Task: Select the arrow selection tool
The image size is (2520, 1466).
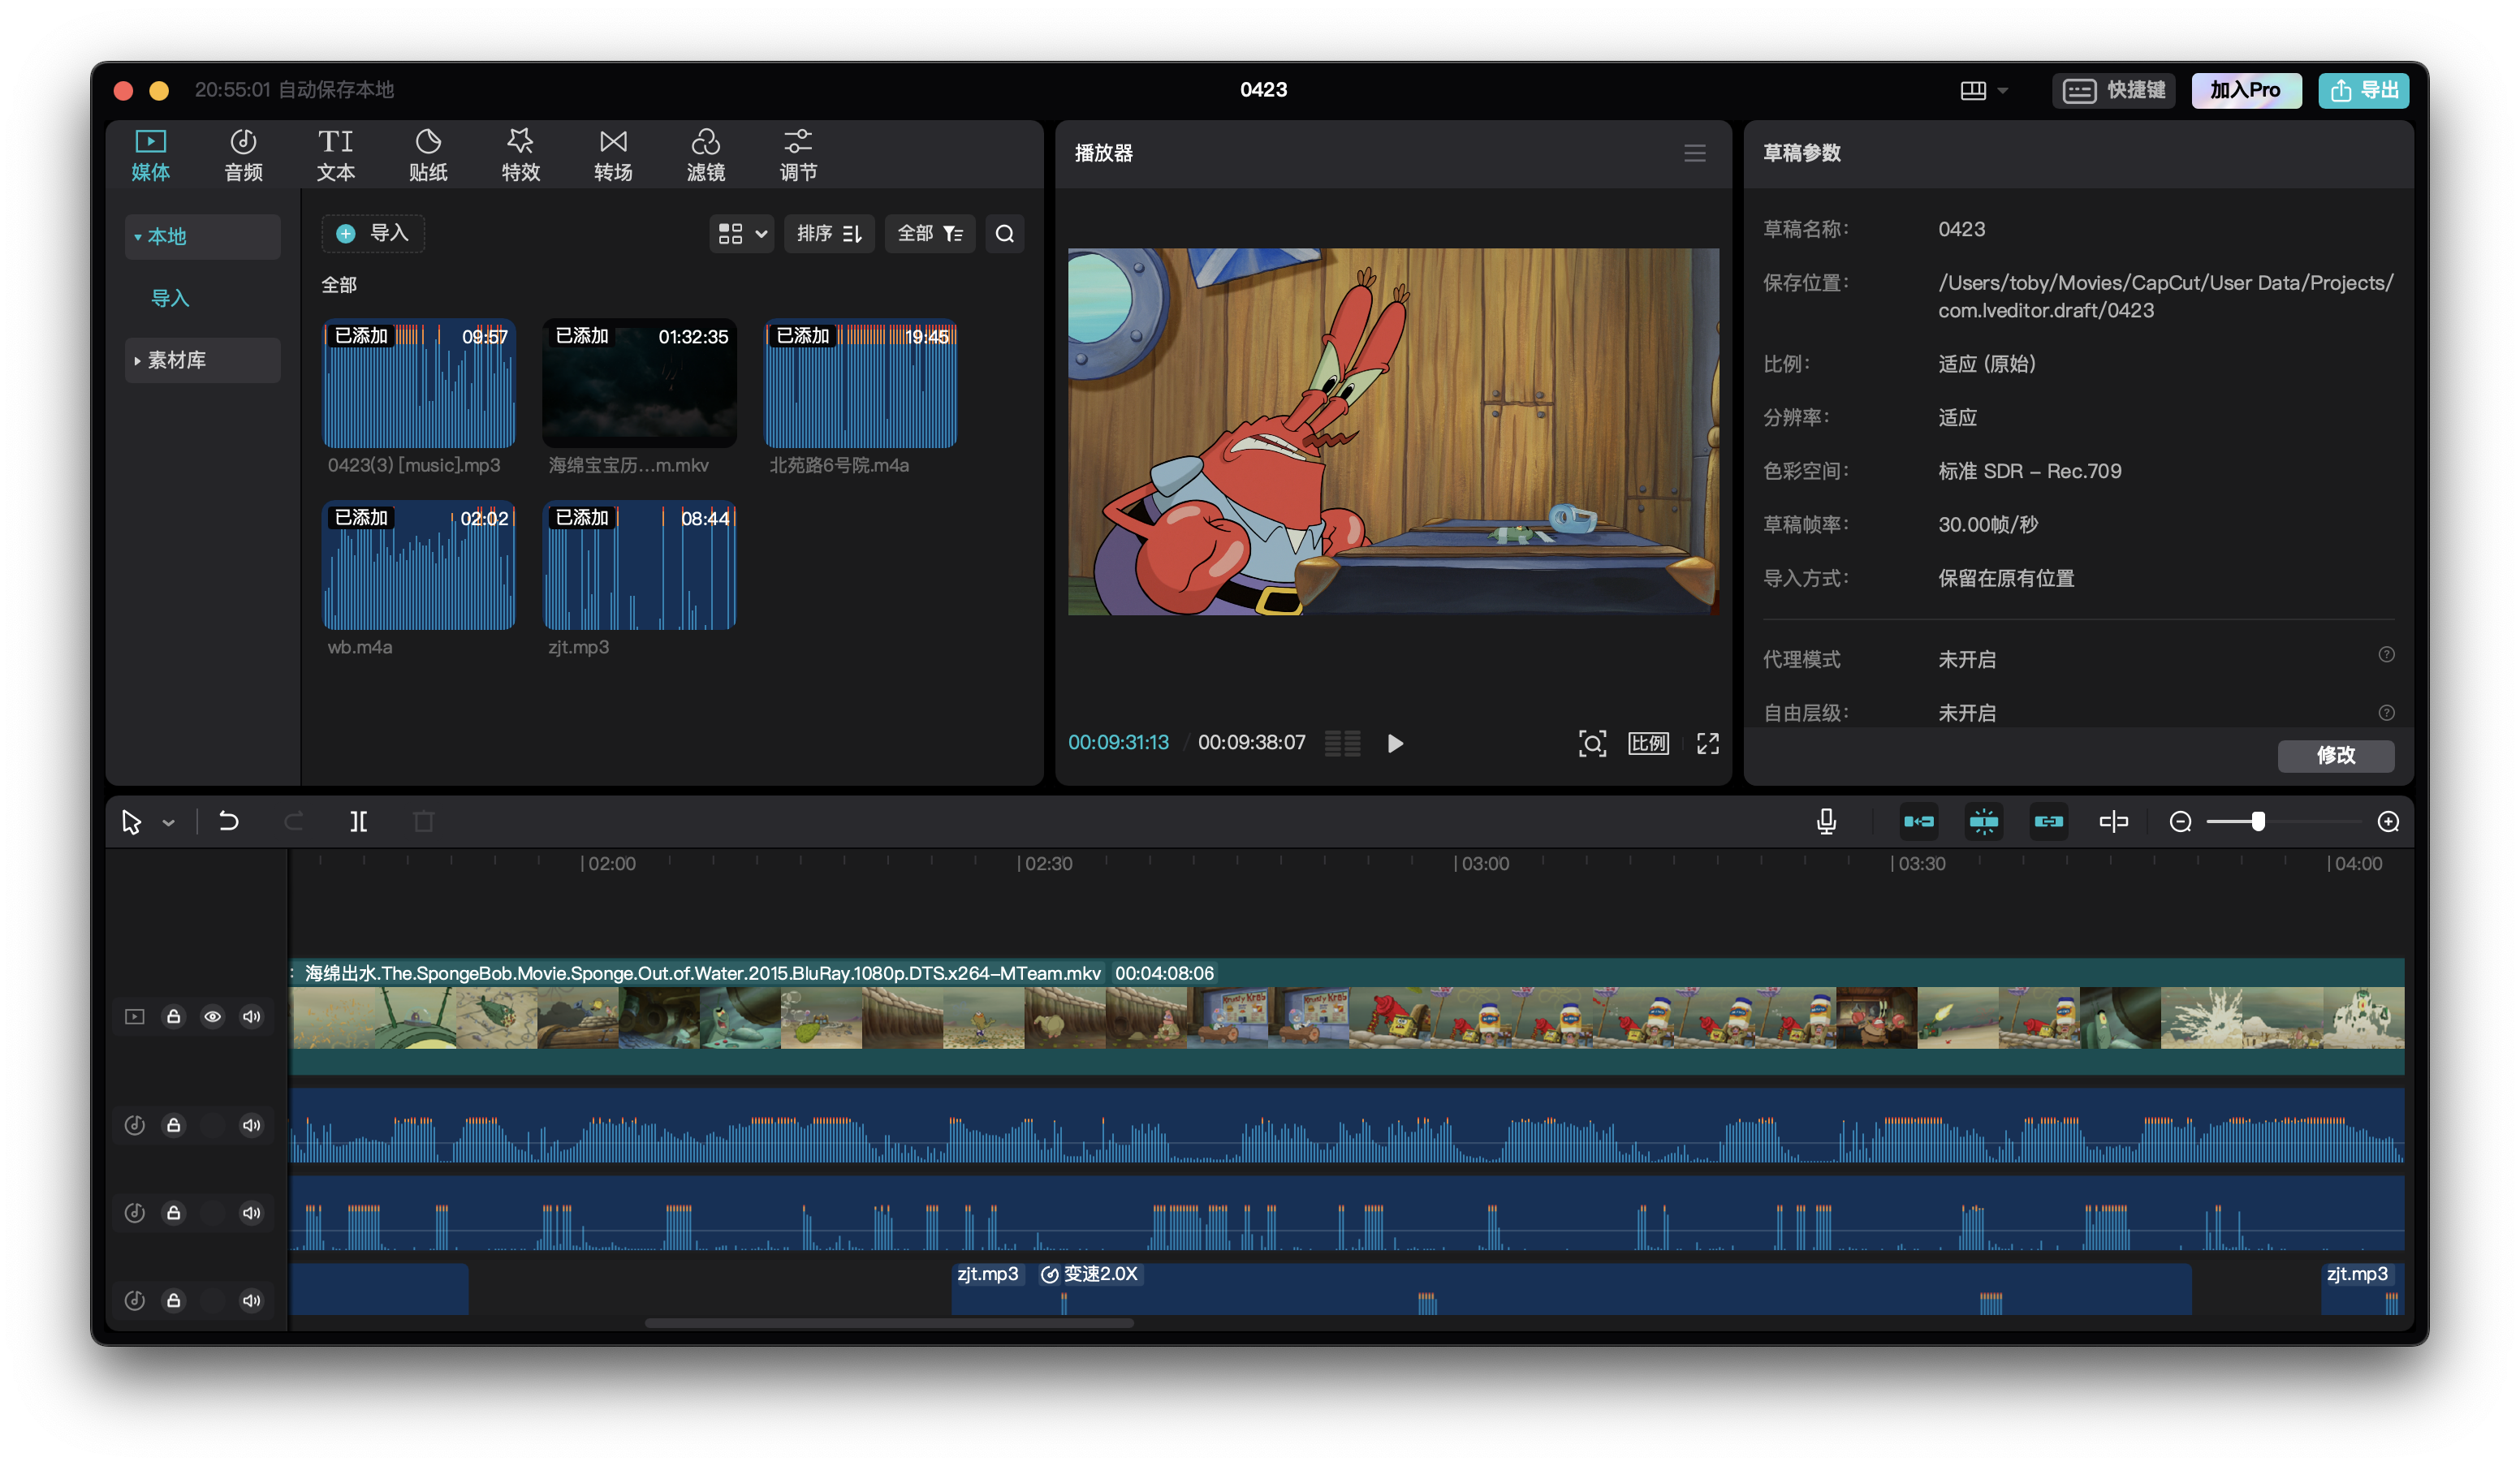Action: (131, 822)
